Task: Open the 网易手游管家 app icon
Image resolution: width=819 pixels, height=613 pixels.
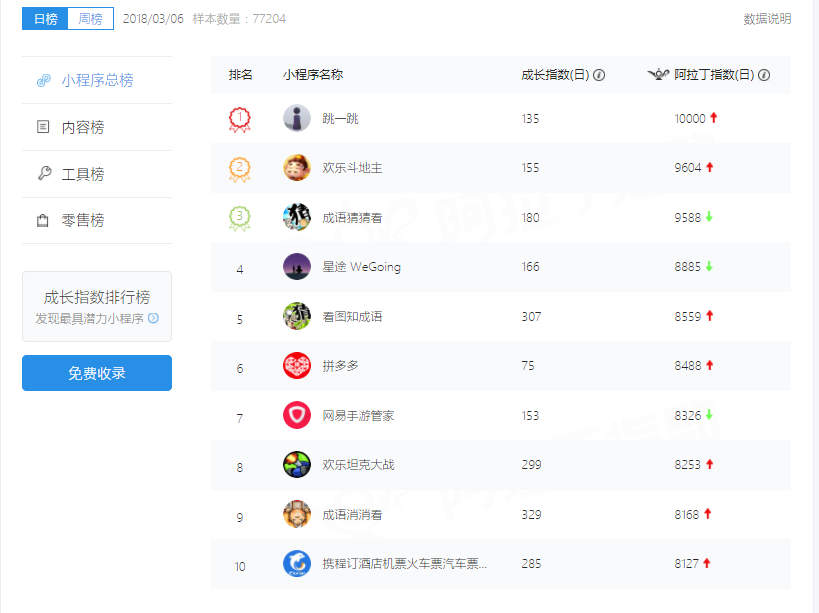Action: click(297, 415)
